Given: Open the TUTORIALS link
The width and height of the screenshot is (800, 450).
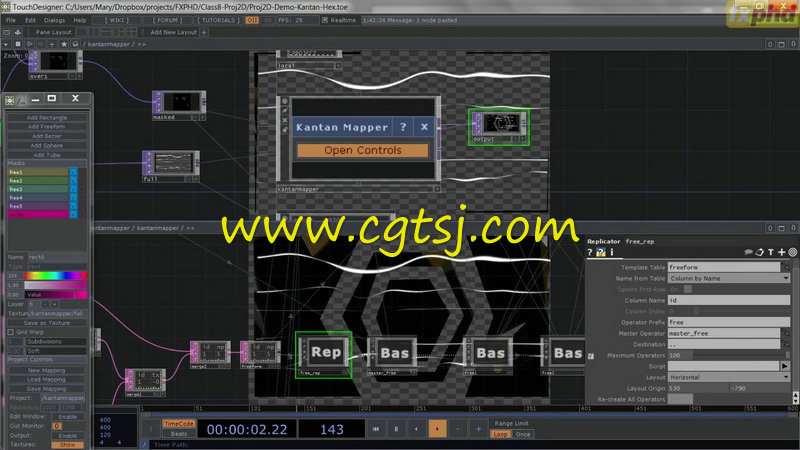Looking at the screenshot, I should [x=218, y=20].
